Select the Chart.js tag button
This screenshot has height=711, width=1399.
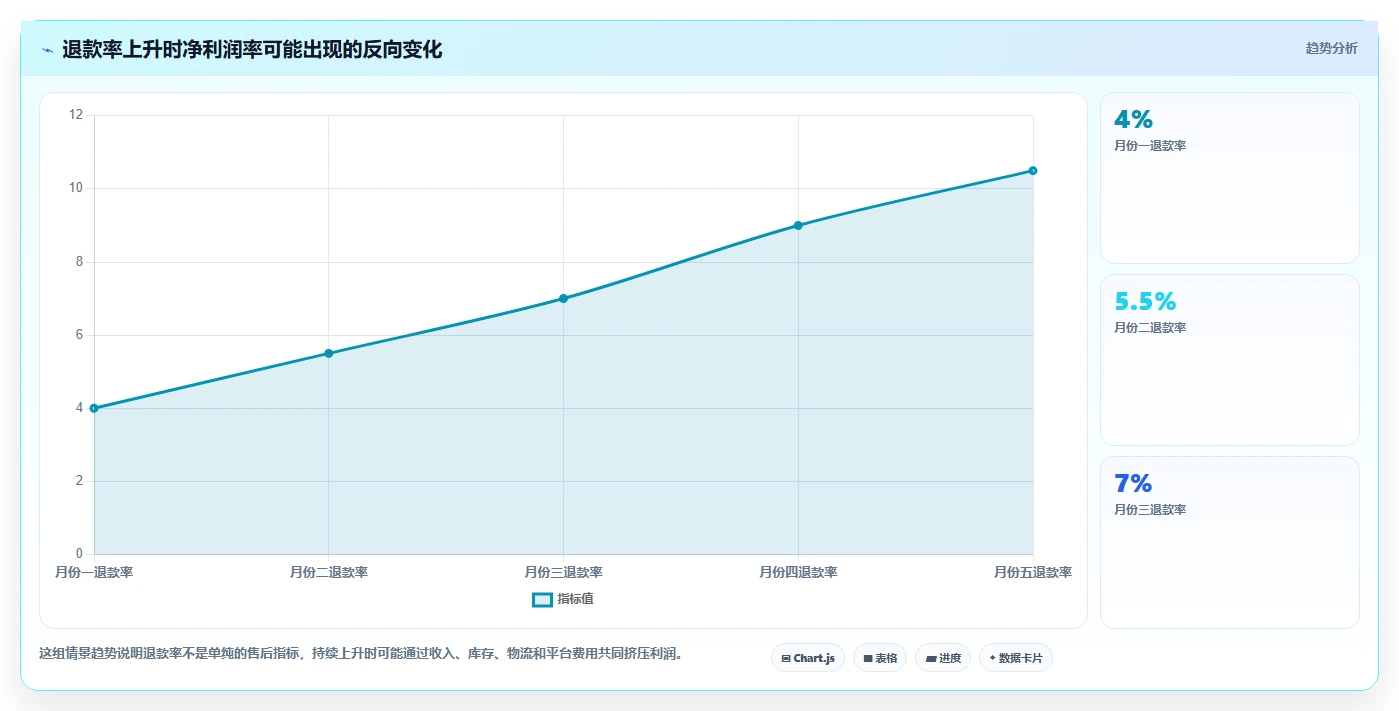coord(808,658)
